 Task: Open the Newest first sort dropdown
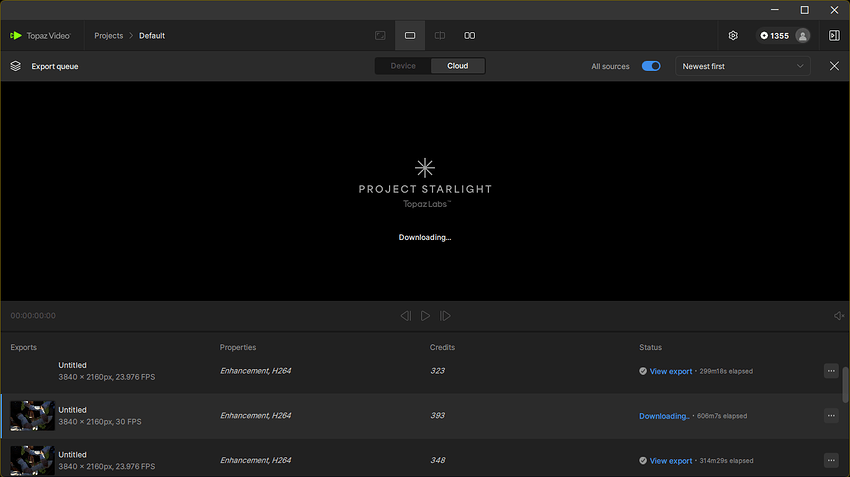pyautogui.click(x=743, y=66)
